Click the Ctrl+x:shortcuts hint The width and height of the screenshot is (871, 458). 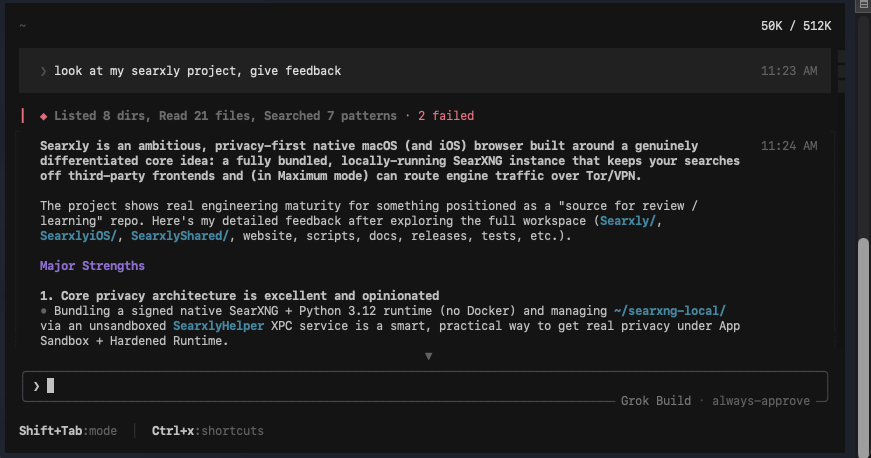click(208, 431)
